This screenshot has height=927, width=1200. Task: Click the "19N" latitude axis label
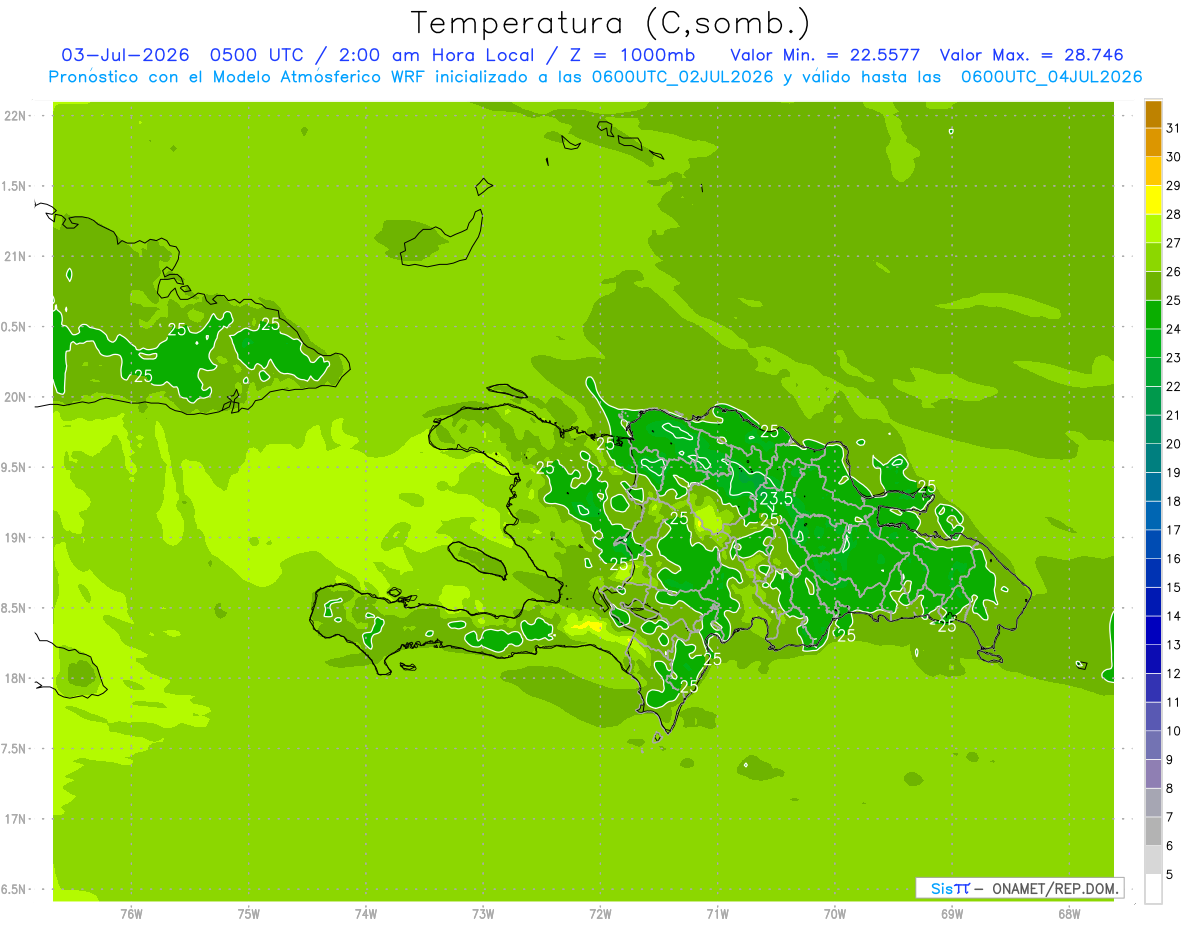(x=16, y=537)
